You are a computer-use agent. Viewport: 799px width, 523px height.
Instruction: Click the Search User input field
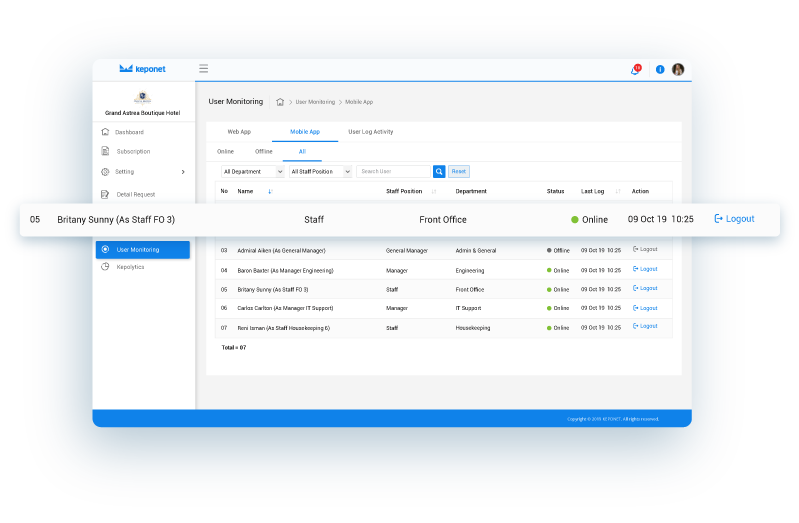pos(394,172)
